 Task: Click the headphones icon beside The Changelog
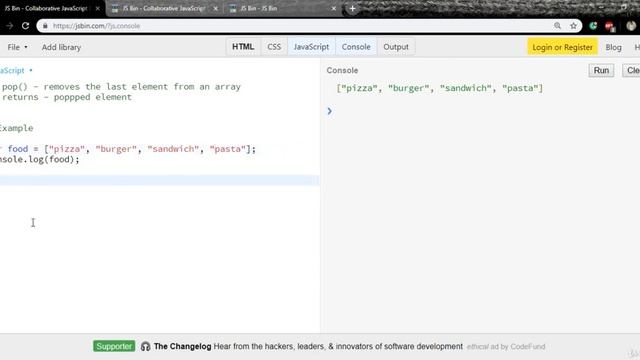145,347
